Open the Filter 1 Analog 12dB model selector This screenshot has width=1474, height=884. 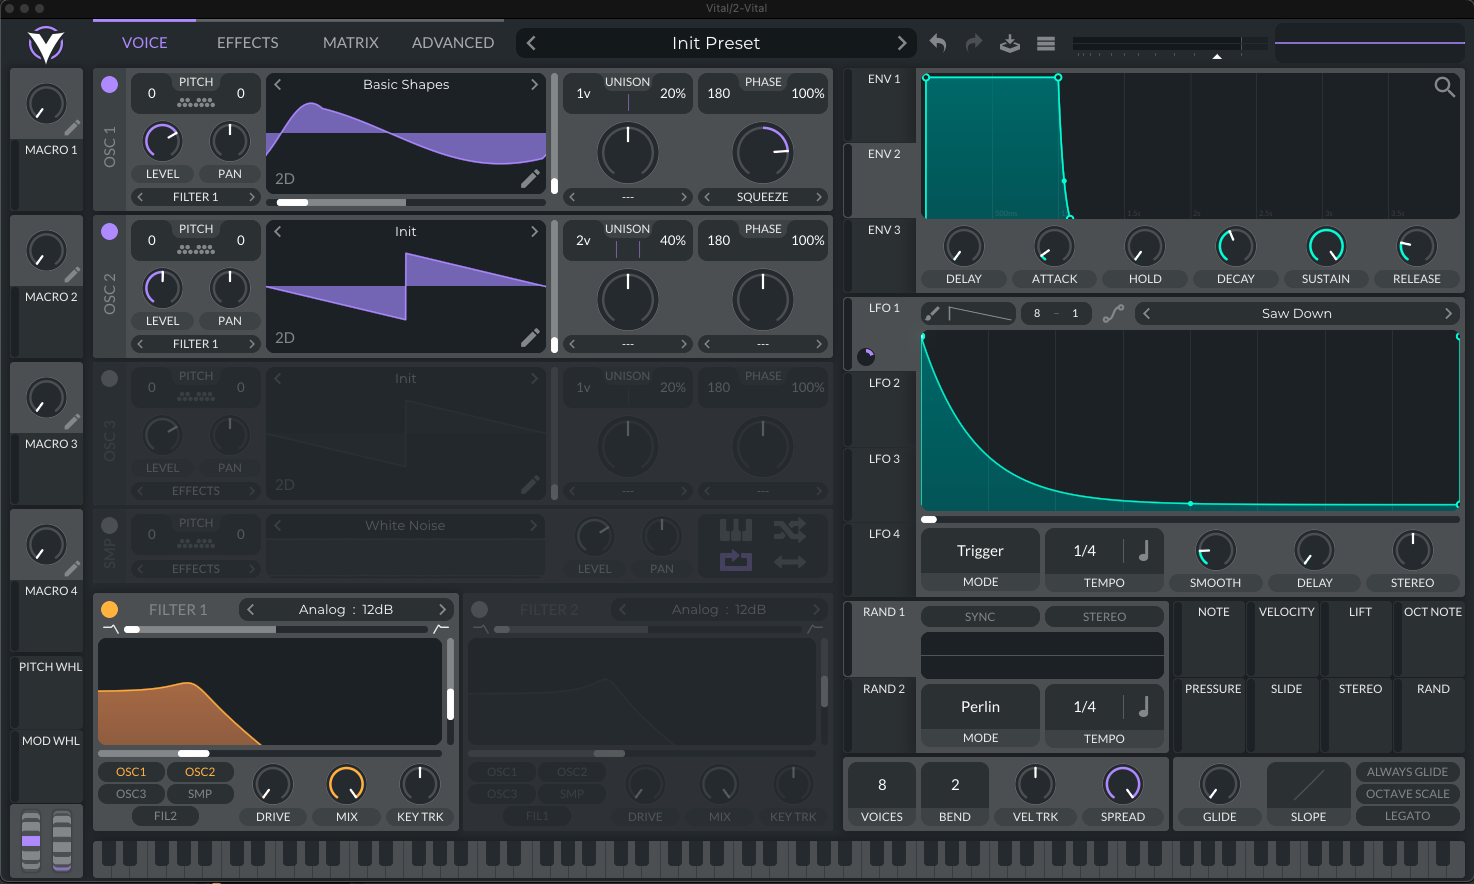[346, 609]
